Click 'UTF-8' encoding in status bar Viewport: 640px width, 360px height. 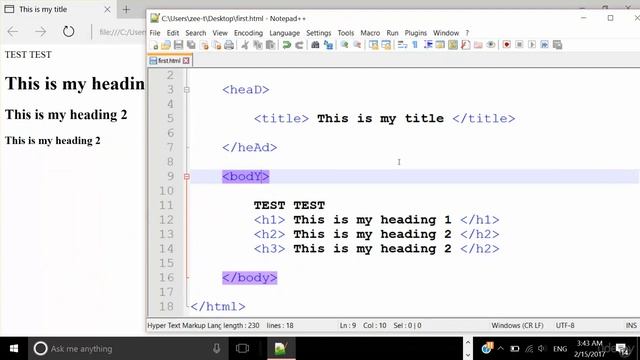point(565,325)
